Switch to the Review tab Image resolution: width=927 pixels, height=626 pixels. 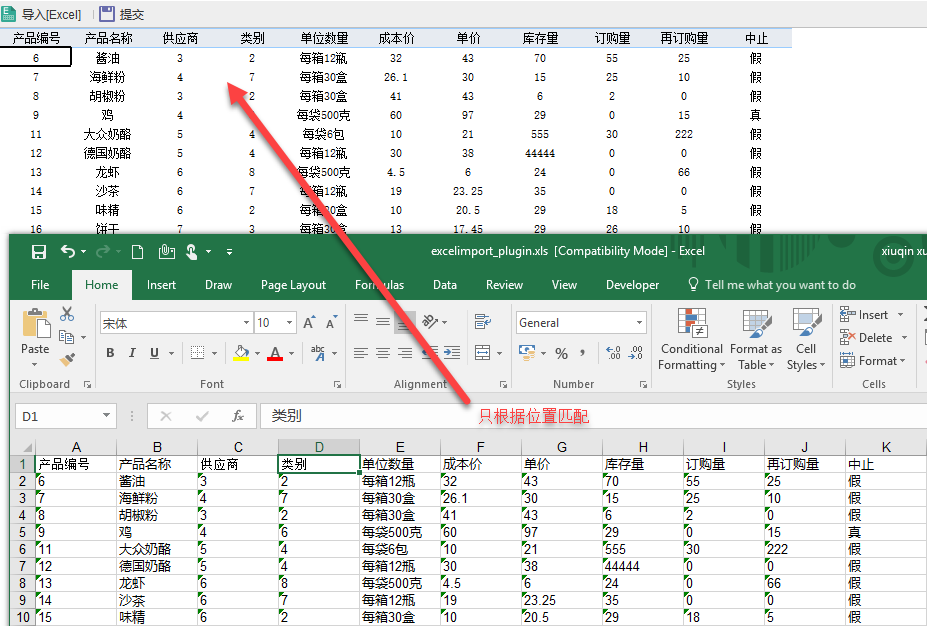tap(504, 285)
